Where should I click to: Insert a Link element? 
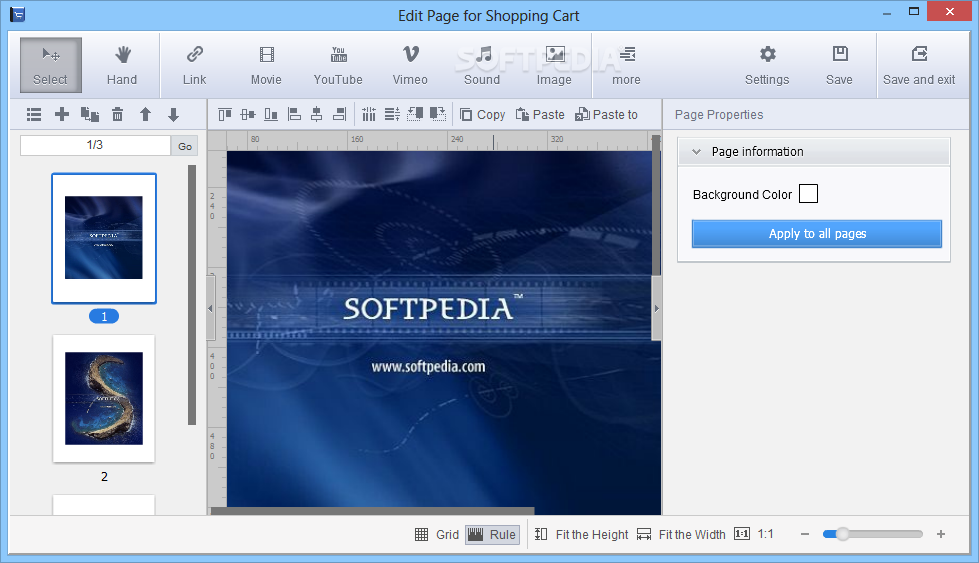point(194,65)
